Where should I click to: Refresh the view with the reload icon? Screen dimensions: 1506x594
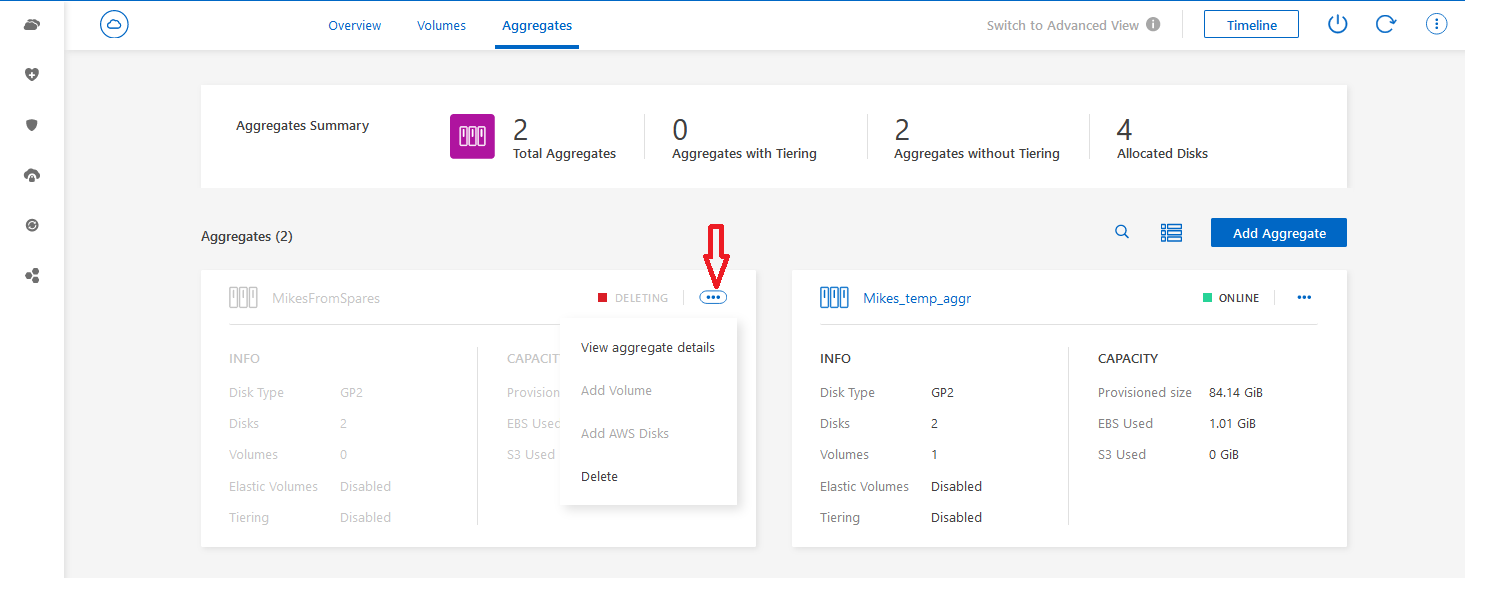[1386, 23]
